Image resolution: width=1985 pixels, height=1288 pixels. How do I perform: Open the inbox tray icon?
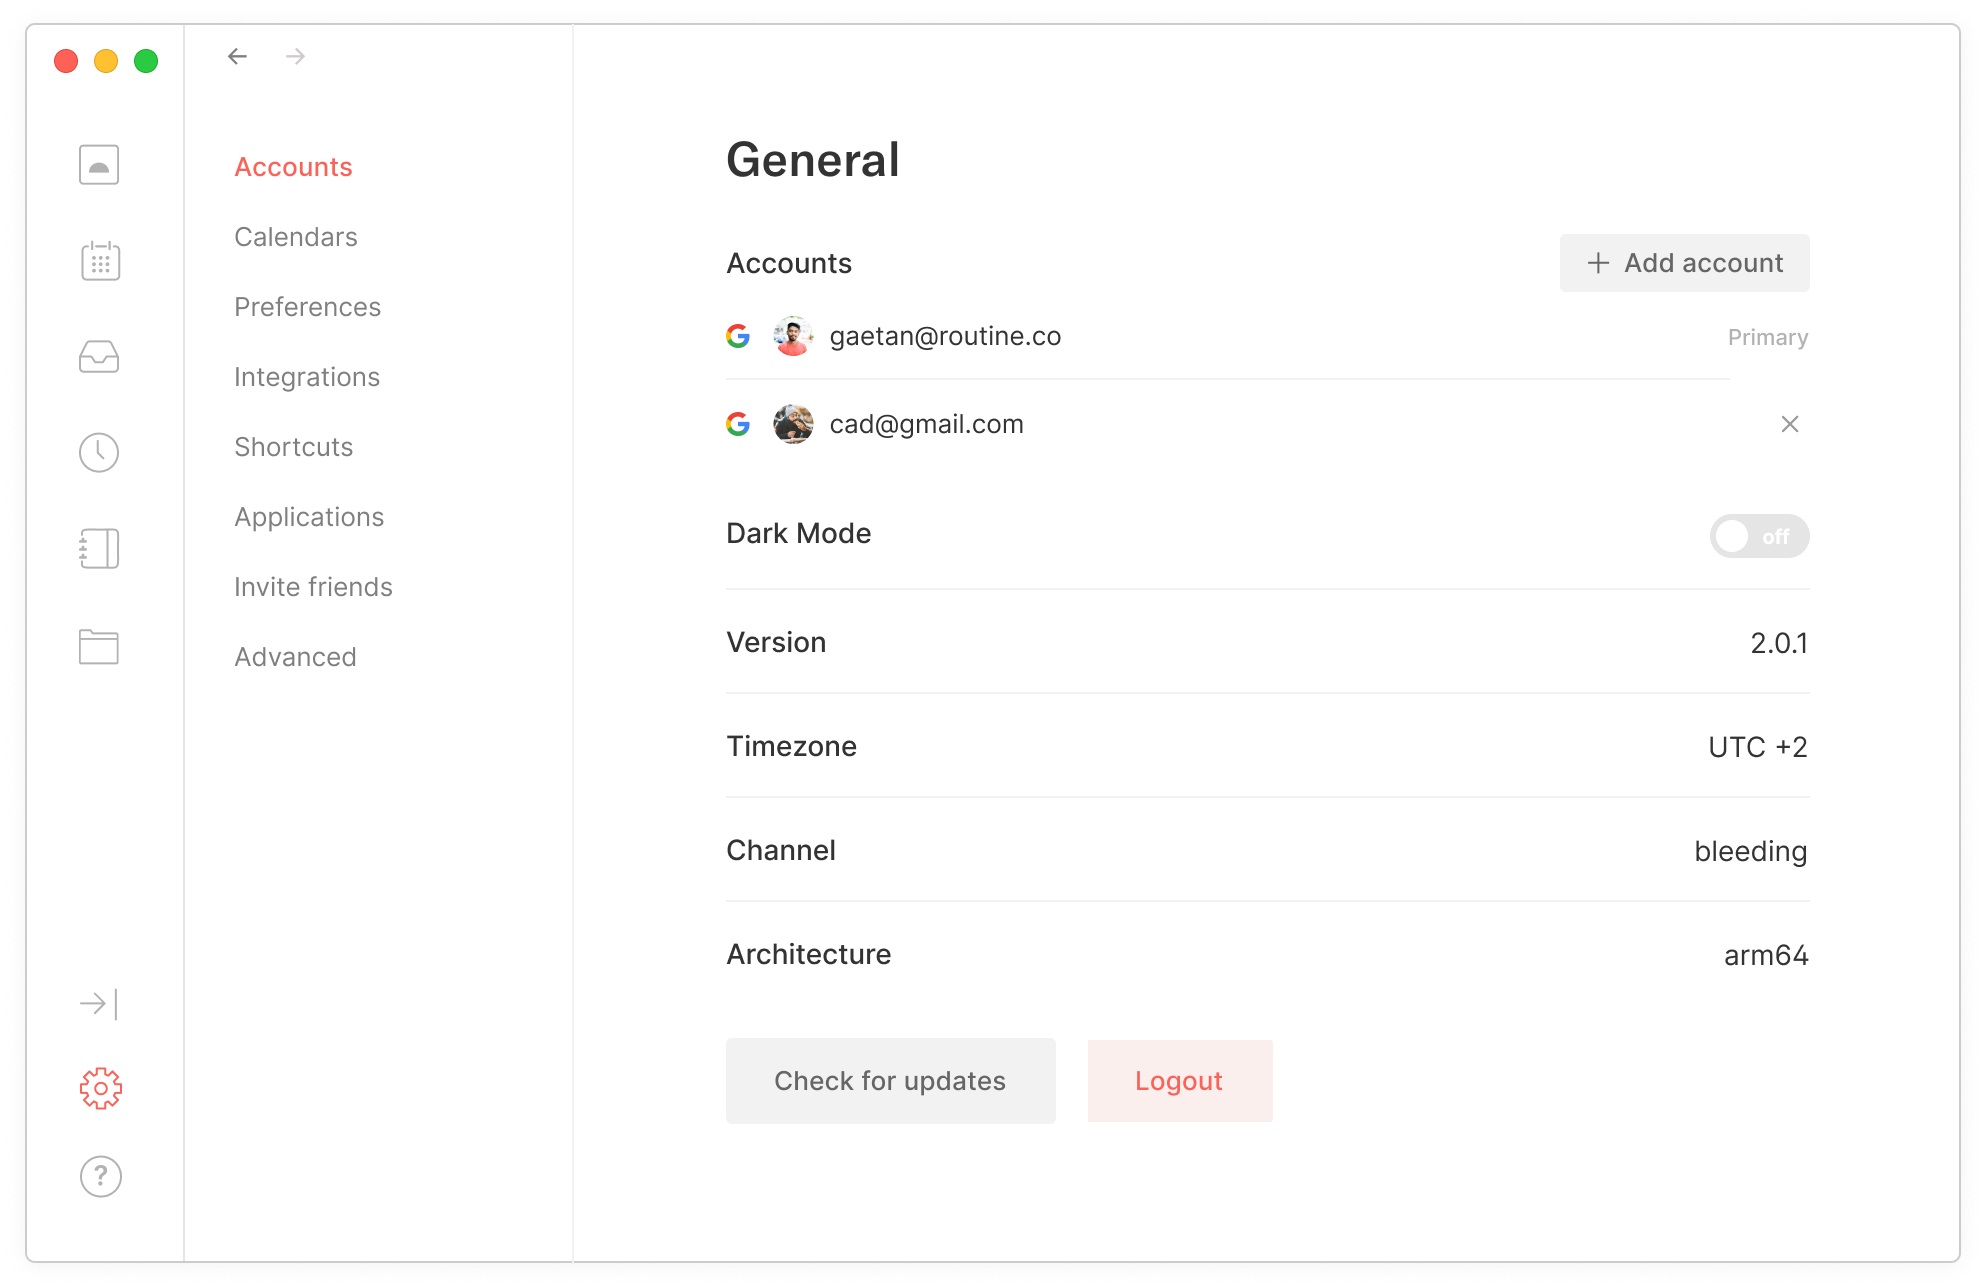pos(99,357)
